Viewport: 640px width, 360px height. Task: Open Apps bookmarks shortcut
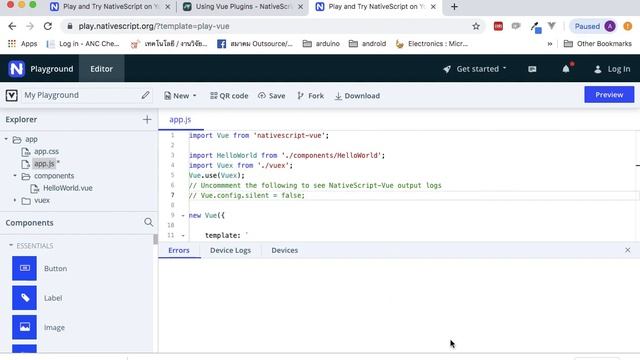pyautogui.click(x=23, y=44)
